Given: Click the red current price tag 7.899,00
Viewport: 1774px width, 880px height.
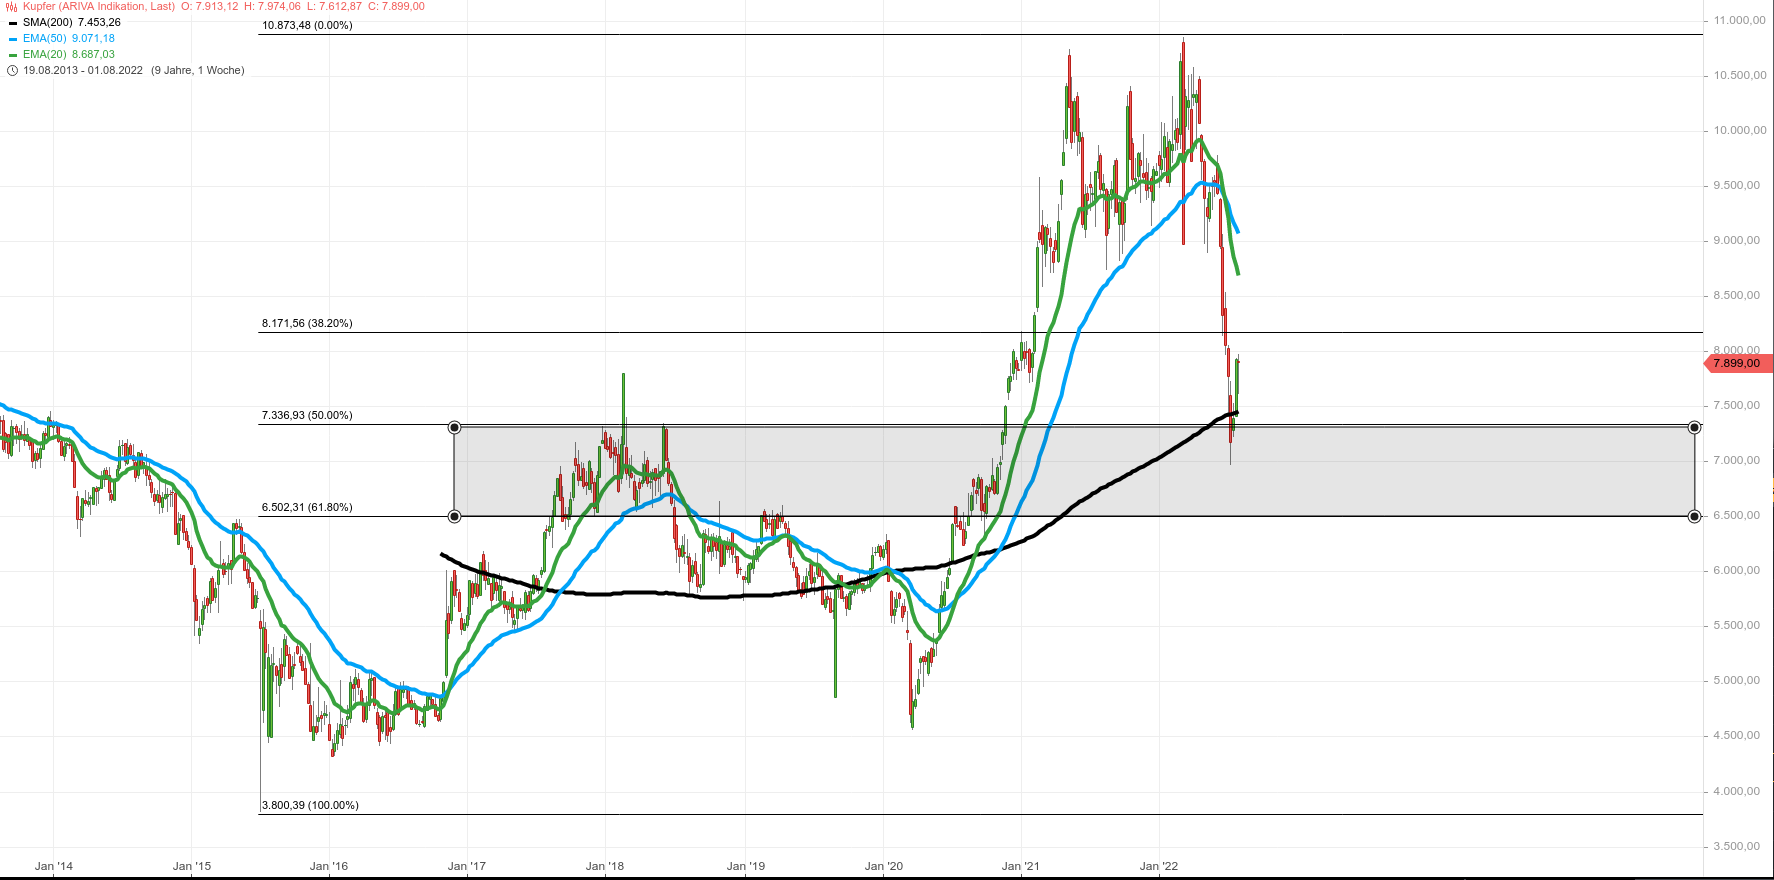Looking at the screenshot, I should tap(1738, 363).
